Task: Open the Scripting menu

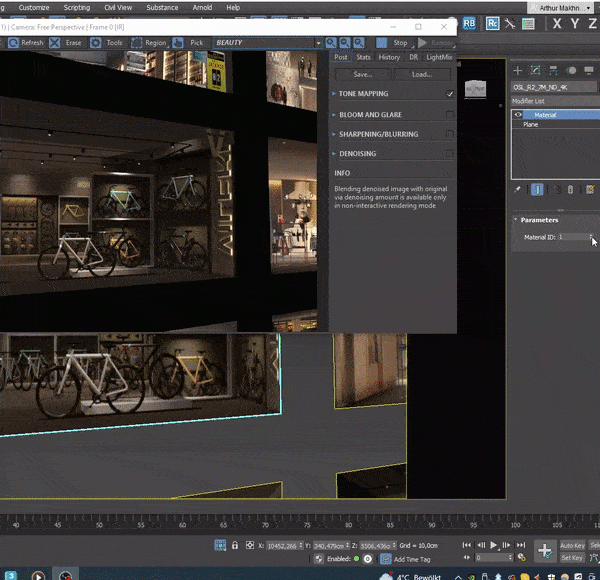Action: pos(76,7)
